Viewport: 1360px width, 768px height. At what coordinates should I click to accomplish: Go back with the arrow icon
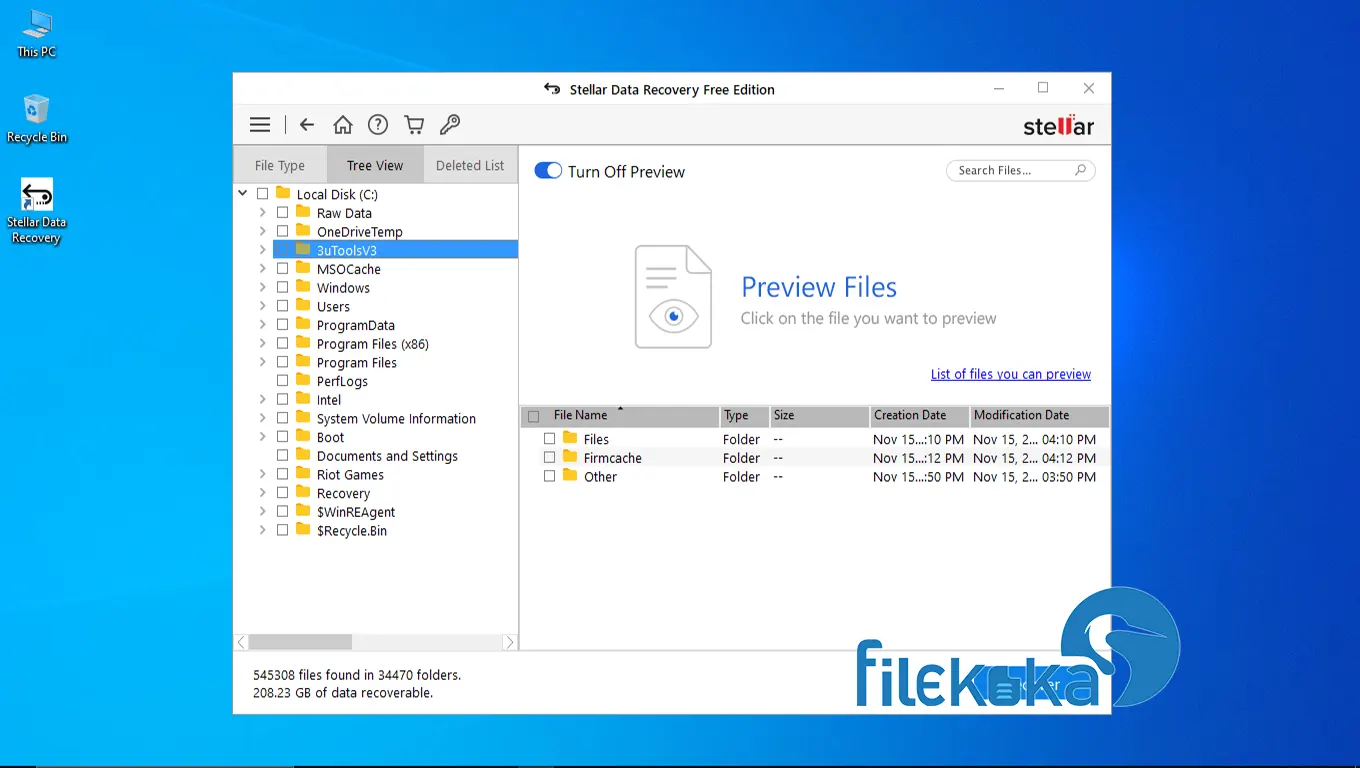coord(307,125)
